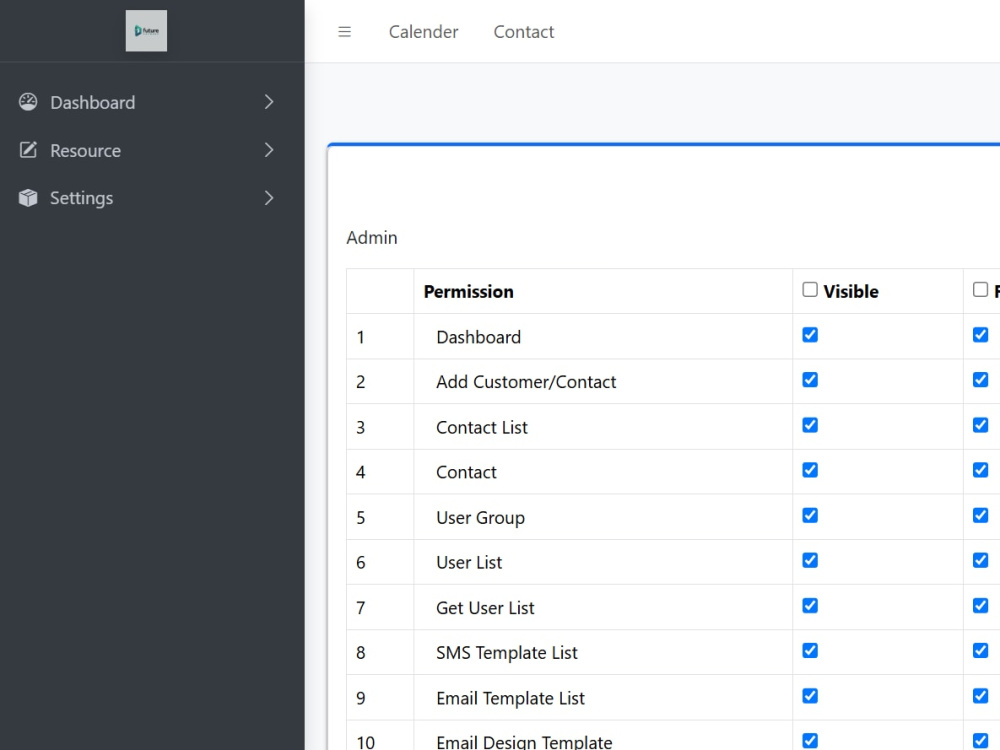Uncheck Visible for Contact List
The height and width of the screenshot is (750, 1000).
tap(810, 425)
